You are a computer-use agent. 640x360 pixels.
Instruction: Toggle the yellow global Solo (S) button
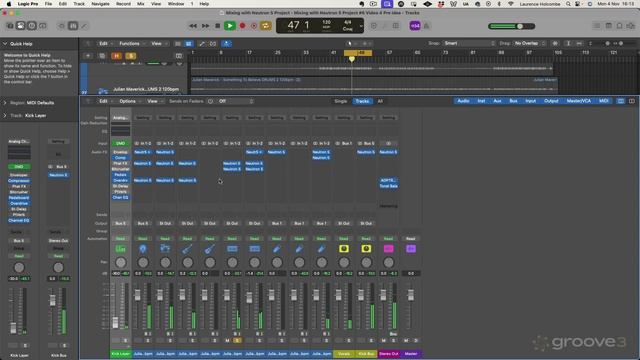131,56
